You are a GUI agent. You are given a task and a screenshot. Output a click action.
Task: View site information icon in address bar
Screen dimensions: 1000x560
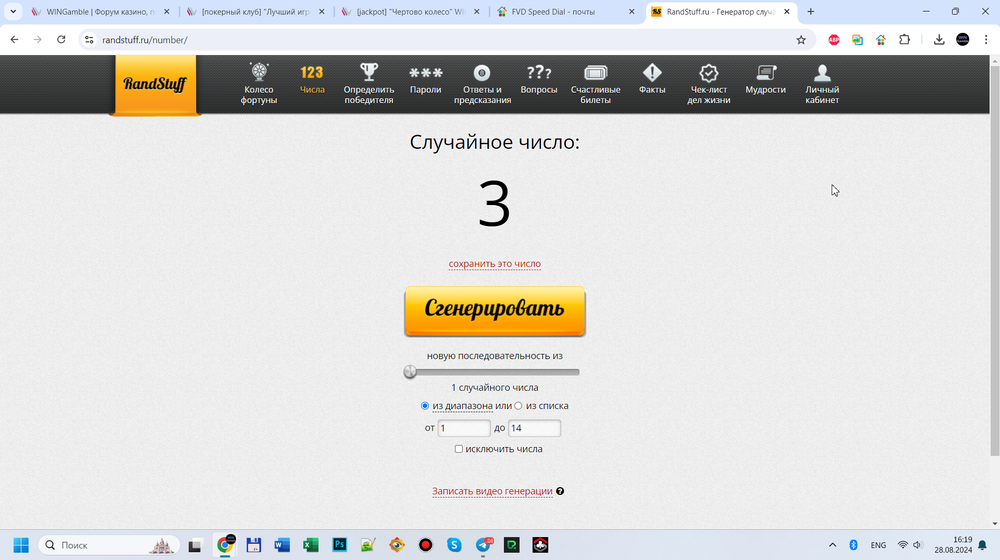click(89, 40)
